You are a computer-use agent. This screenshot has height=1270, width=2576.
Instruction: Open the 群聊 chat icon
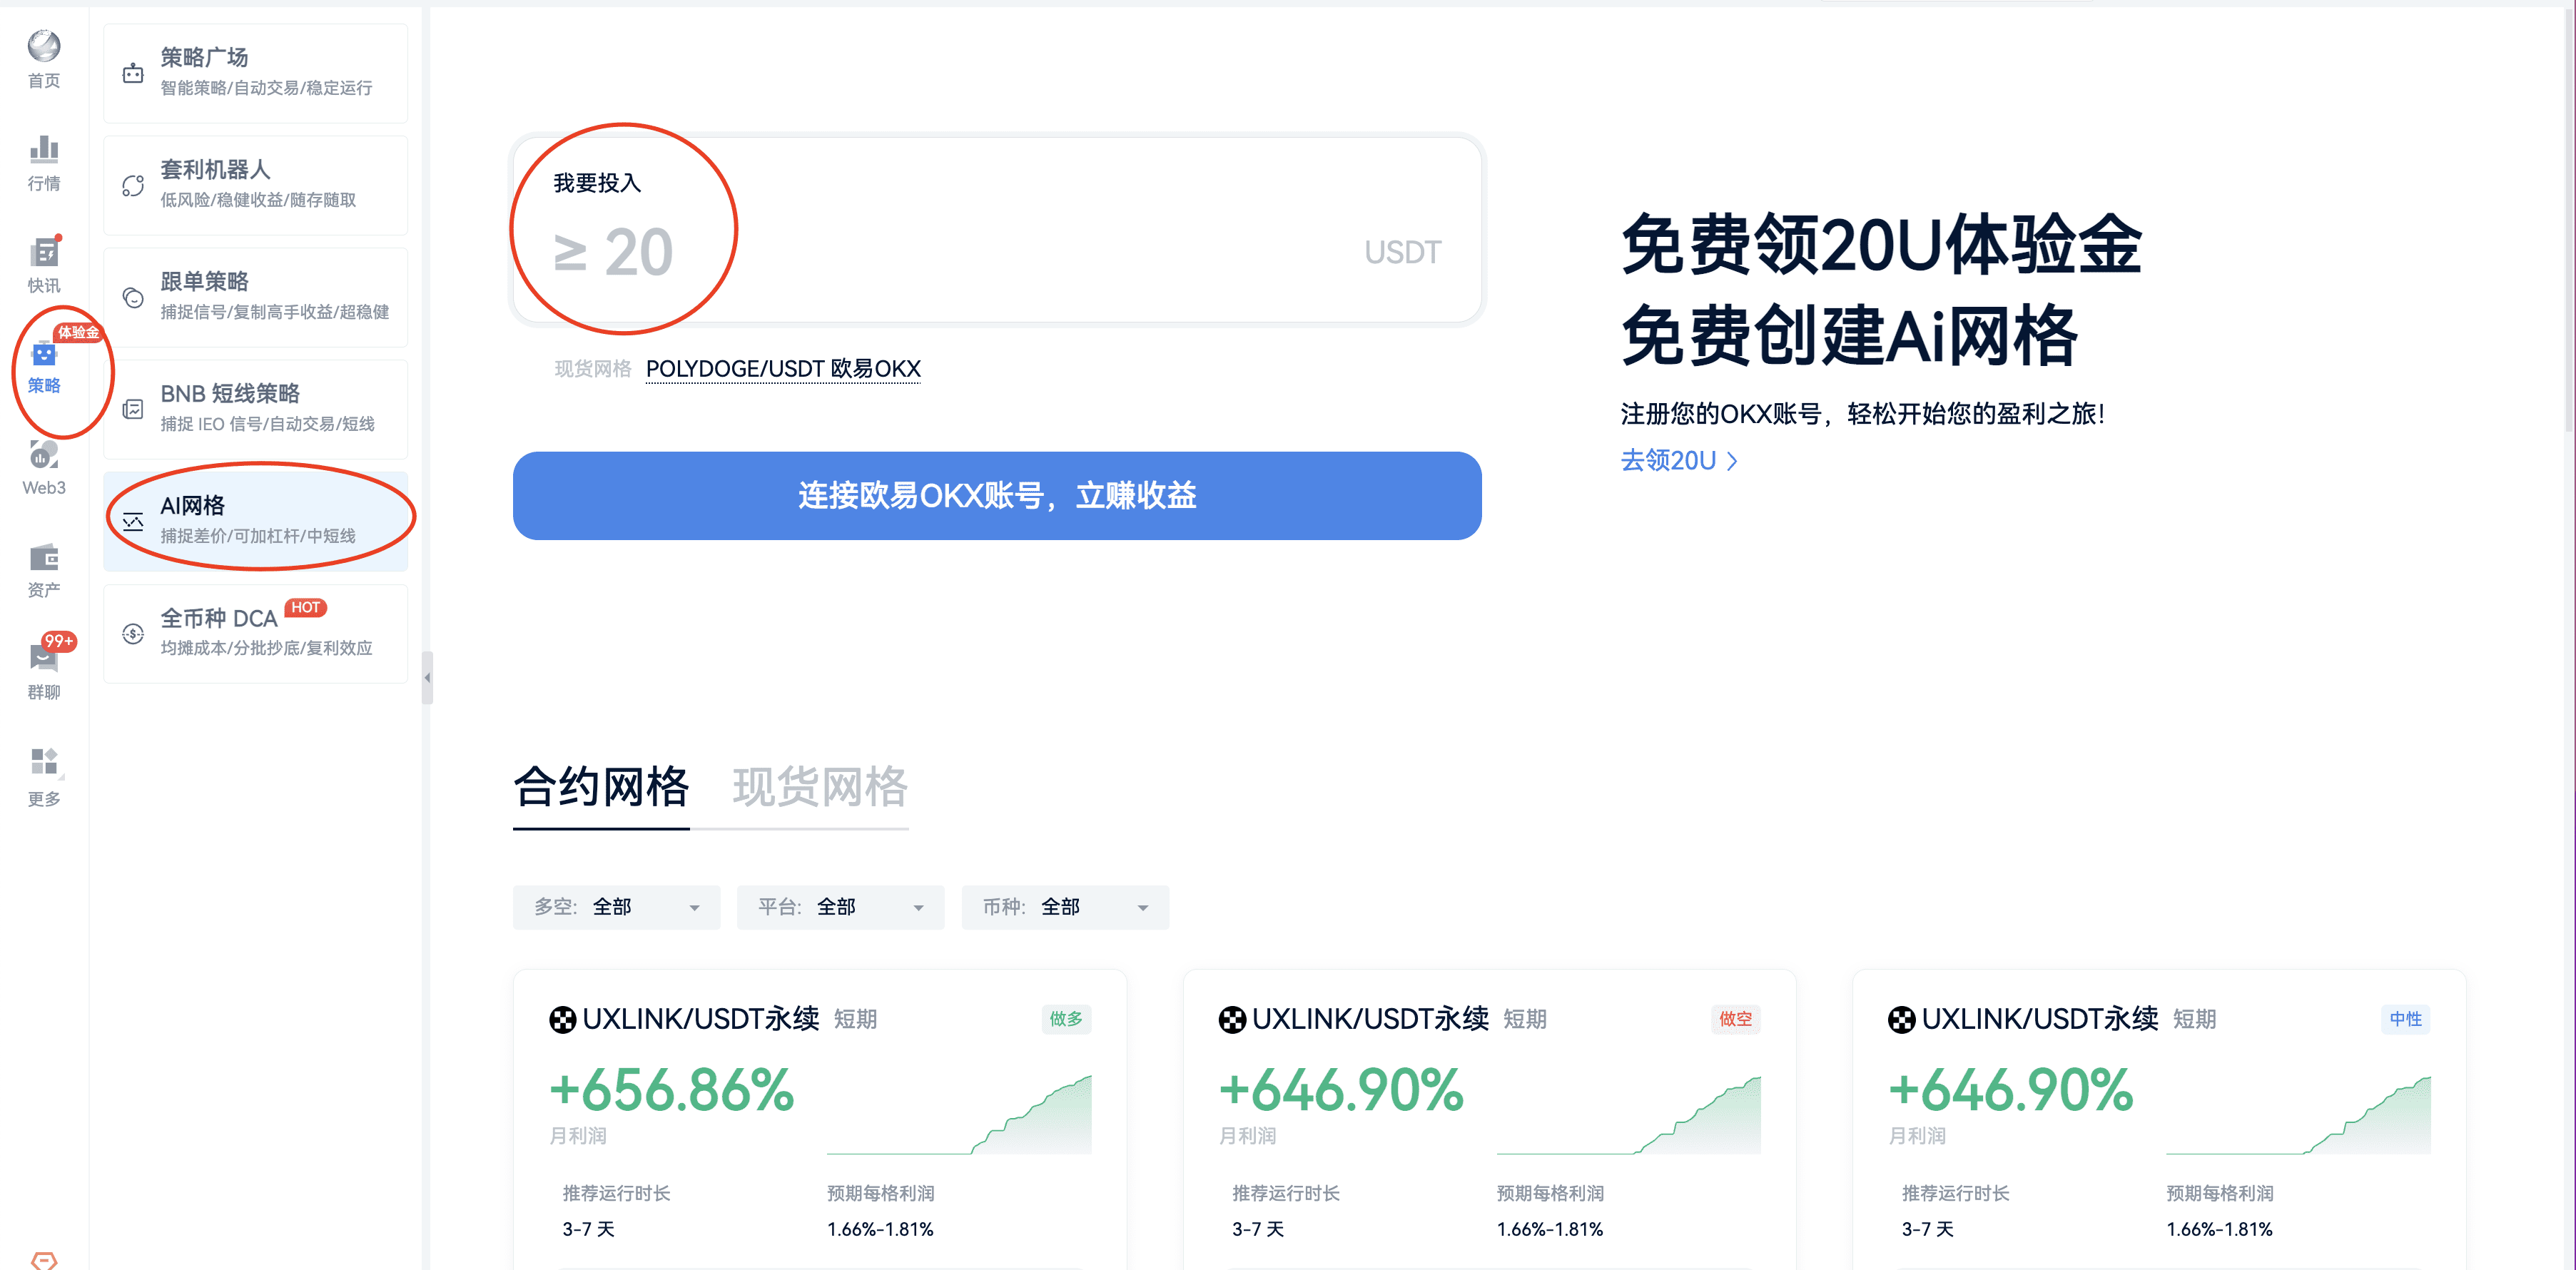click(44, 659)
